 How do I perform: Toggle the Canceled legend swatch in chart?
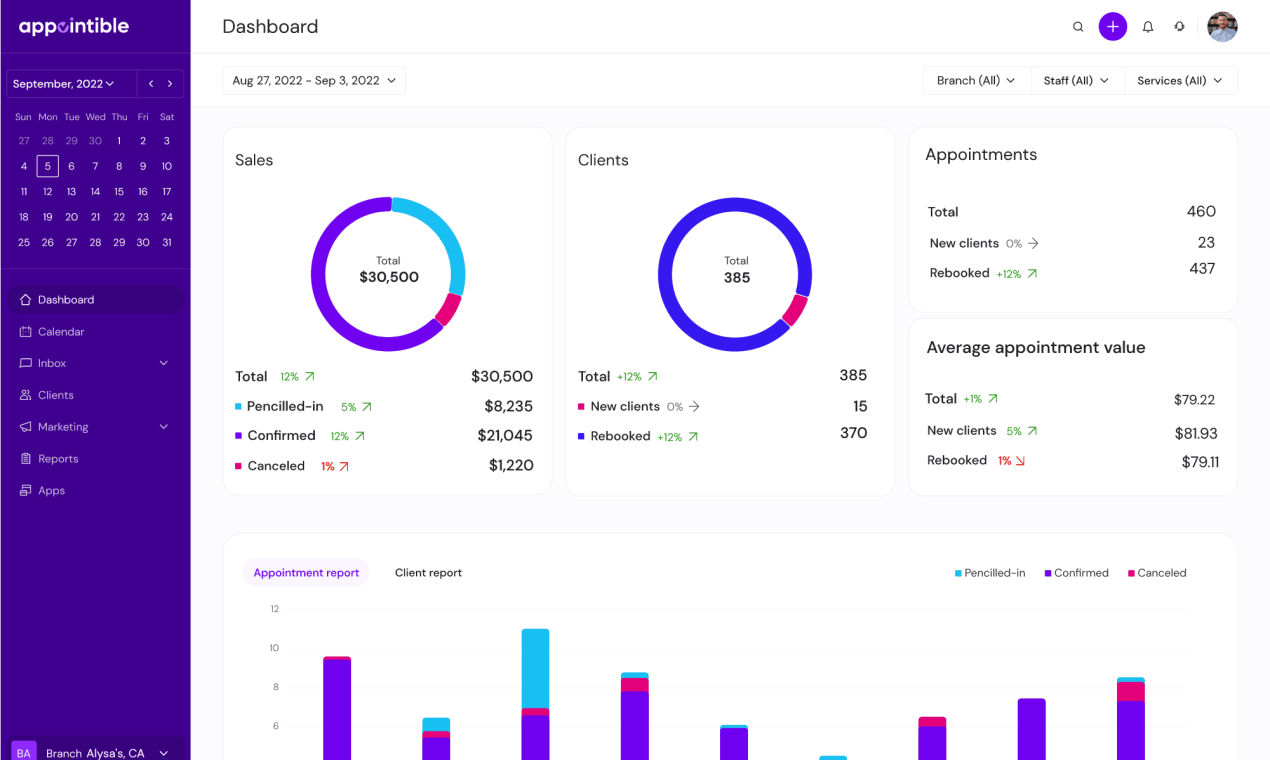click(1132, 573)
